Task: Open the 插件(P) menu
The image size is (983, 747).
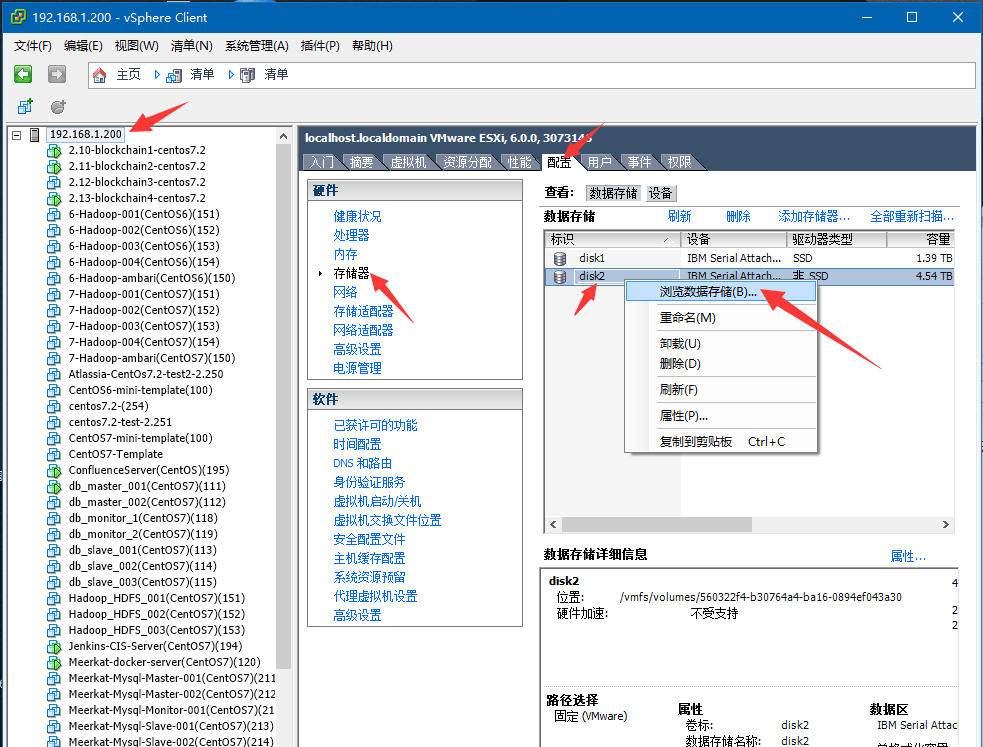Action: tap(320, 46)
